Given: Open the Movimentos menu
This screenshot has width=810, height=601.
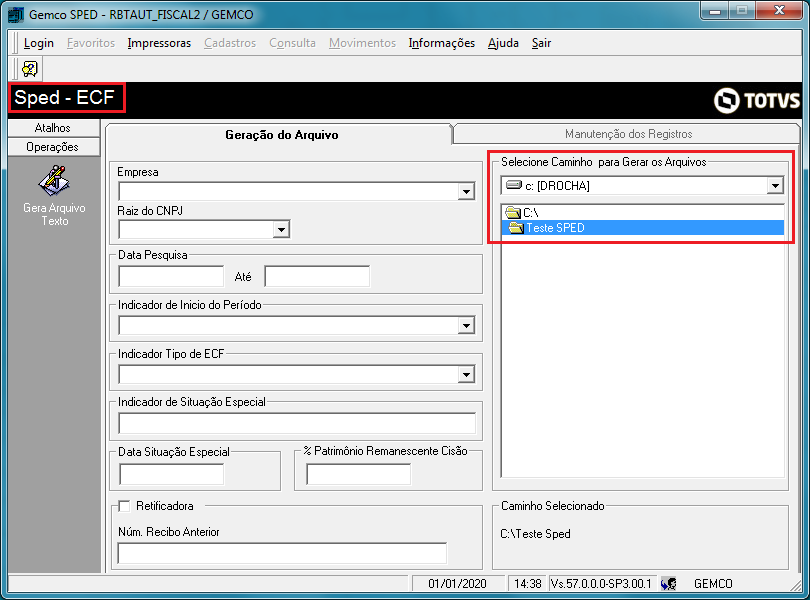Looking at the screenshot, I should tap(363, 43).
